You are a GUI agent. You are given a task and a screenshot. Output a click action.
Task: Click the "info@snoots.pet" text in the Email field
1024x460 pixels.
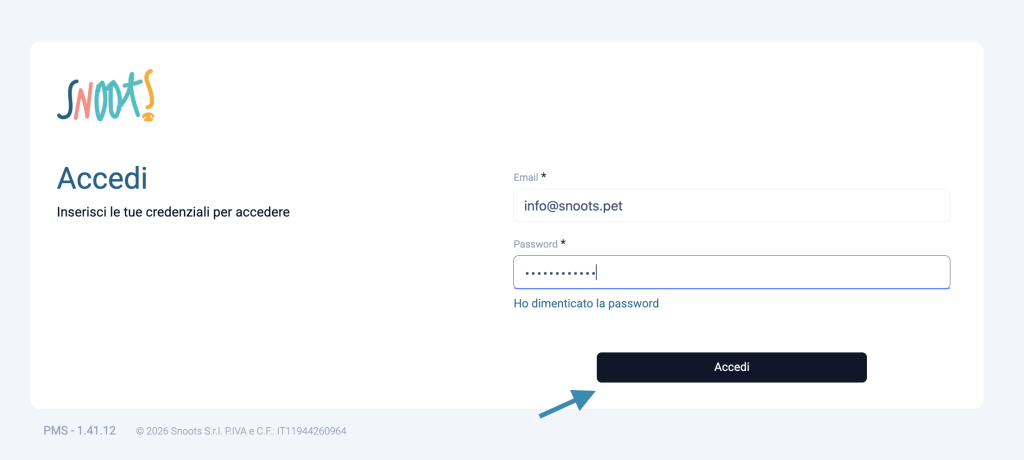[574, 206]
